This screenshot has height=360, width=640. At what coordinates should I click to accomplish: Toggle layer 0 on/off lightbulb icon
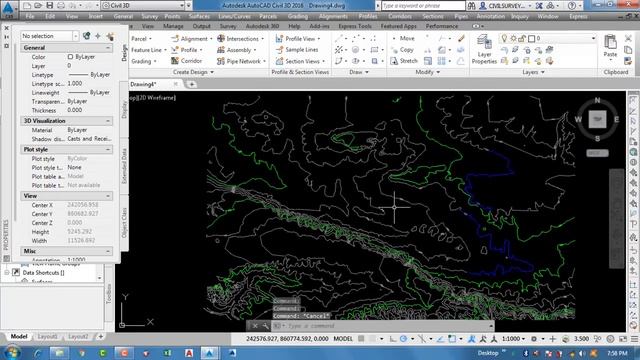[504, 38]
